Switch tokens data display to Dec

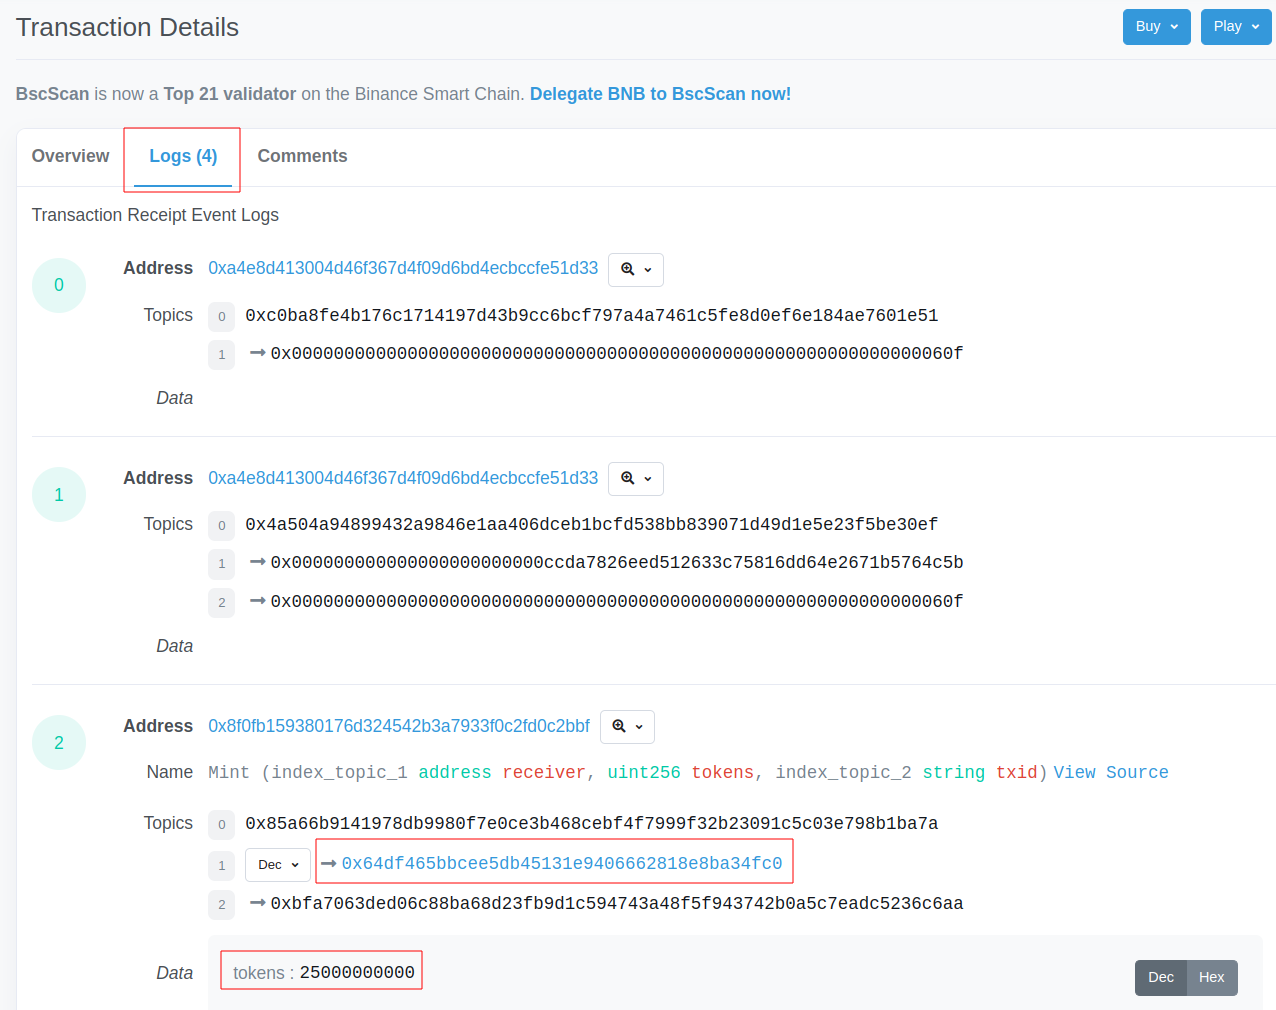click(1160, 977)
